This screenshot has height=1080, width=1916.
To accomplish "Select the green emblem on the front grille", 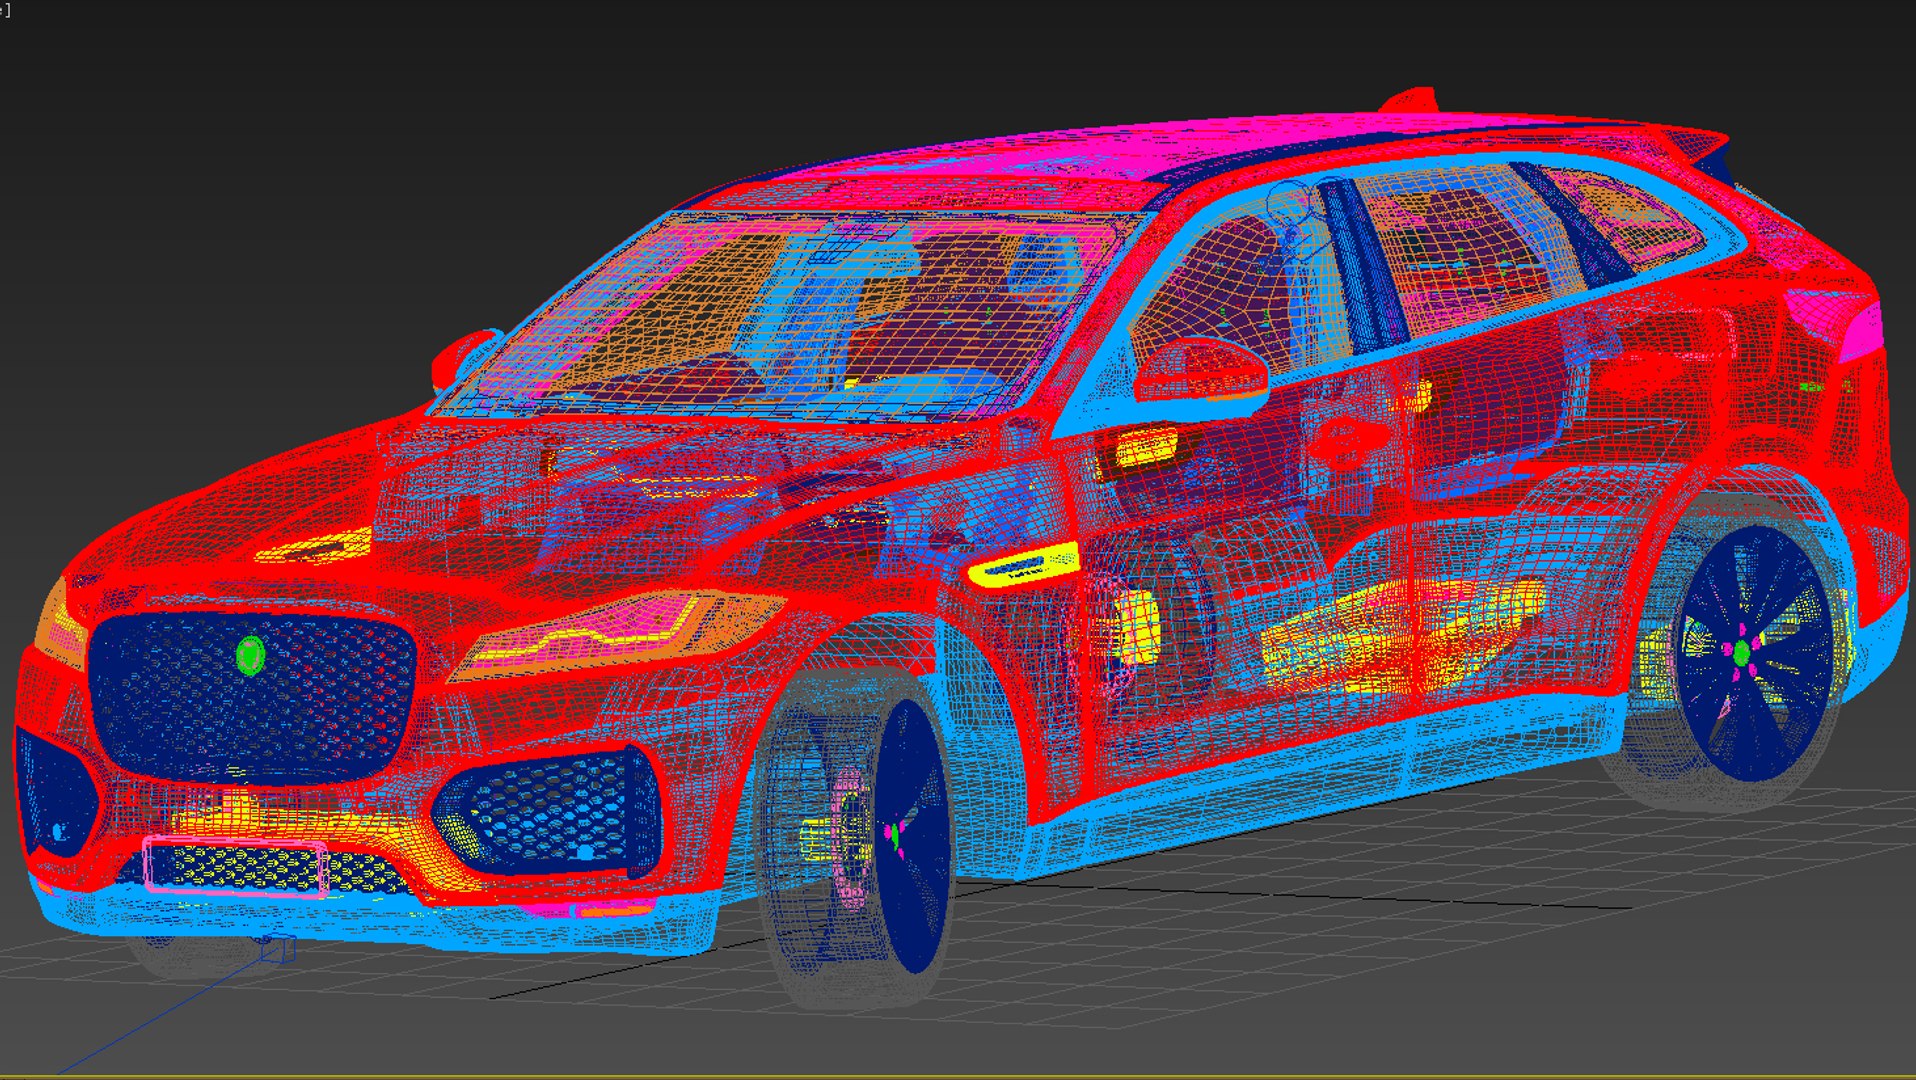I will pos(250,656).
